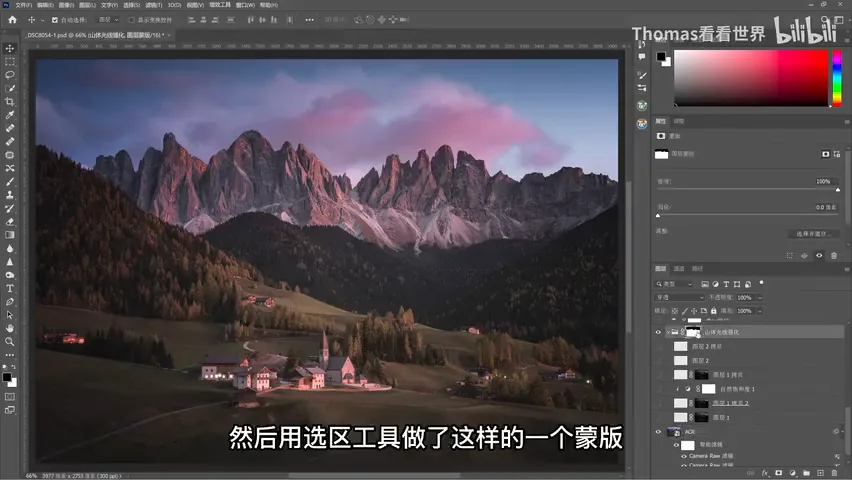This screenshot has width=852, height=480.
Task: Toggle Auto-Select checkbox (自动选择)
Action: click(x=55, y=20)
